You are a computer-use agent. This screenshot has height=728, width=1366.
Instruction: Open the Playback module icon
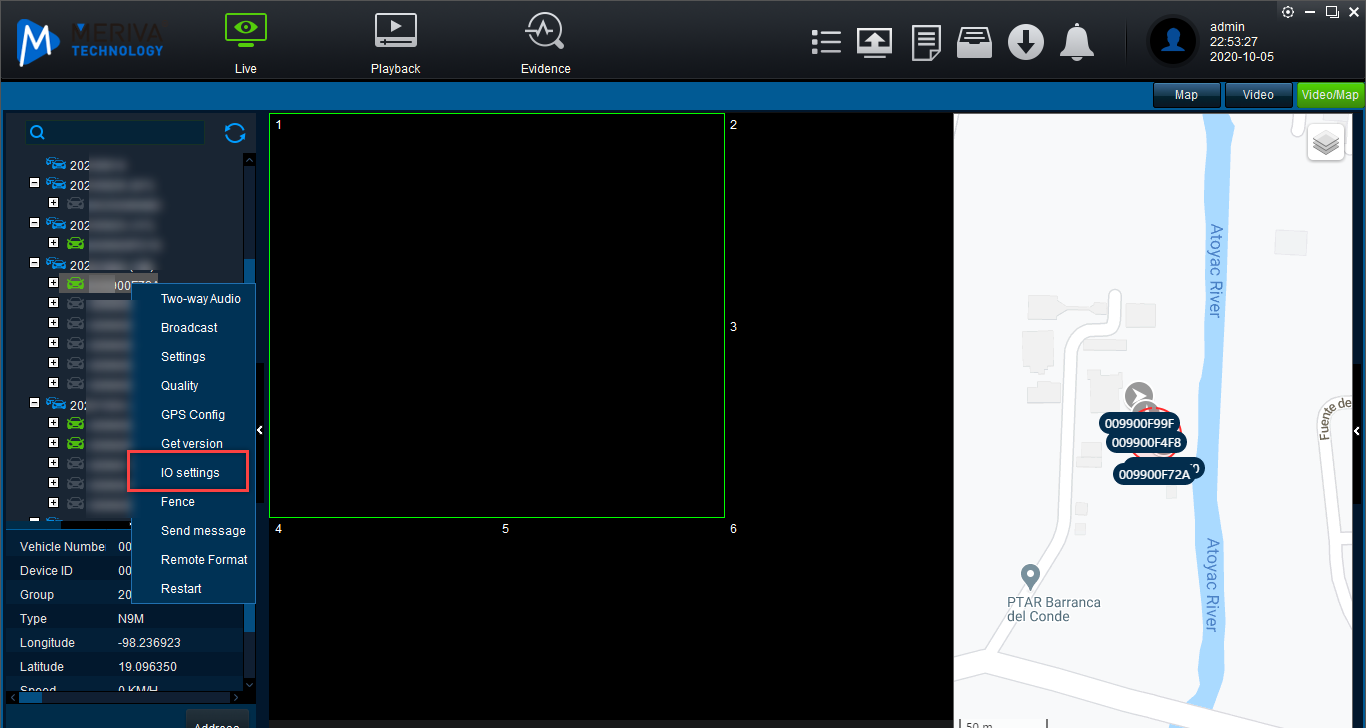pos(395,33)
